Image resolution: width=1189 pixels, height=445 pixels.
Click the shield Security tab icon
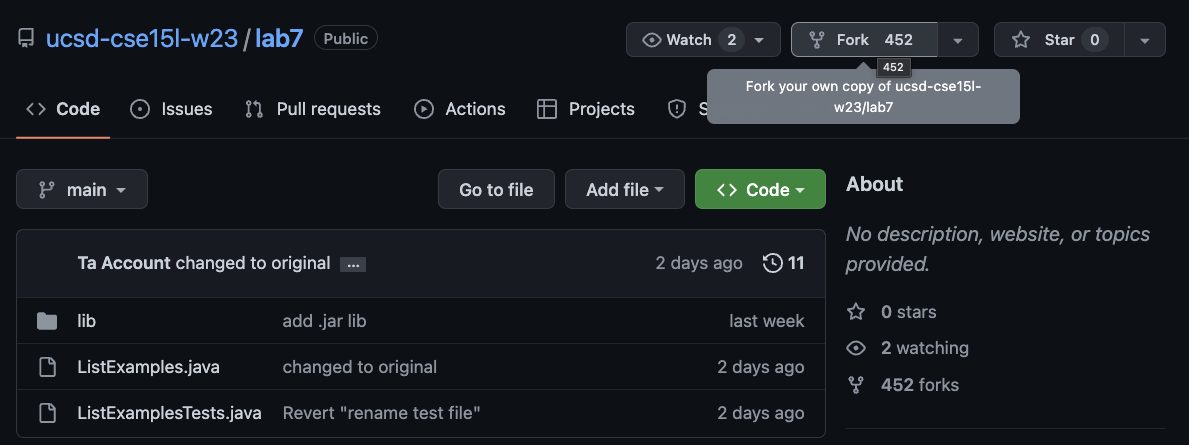pos(676,109)
